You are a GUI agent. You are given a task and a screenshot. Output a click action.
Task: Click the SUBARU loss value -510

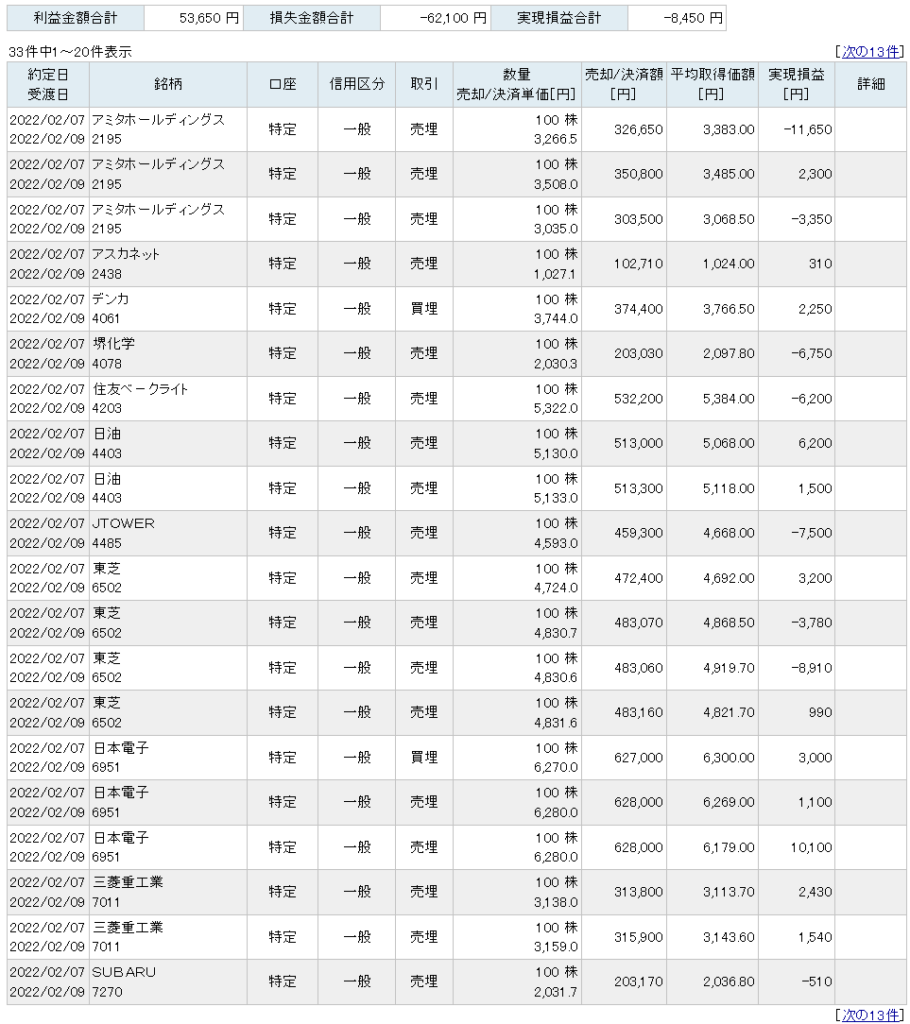click(819, 982)
